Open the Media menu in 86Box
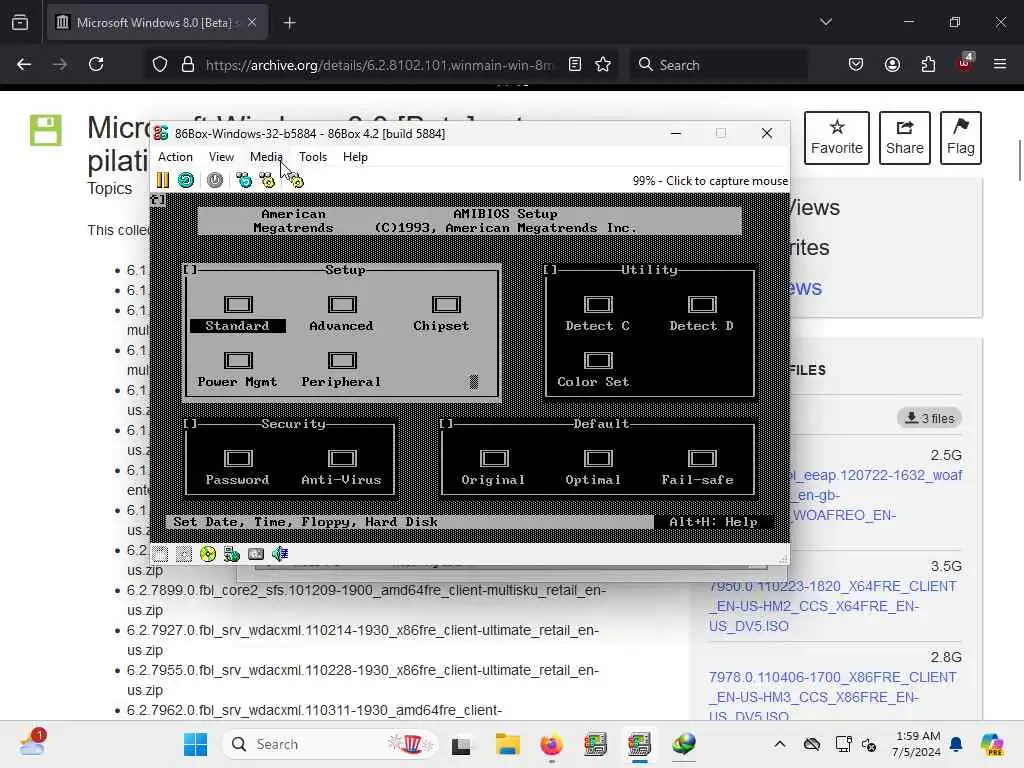Viewport: 1024px width, 768px height. coord(266,157)
